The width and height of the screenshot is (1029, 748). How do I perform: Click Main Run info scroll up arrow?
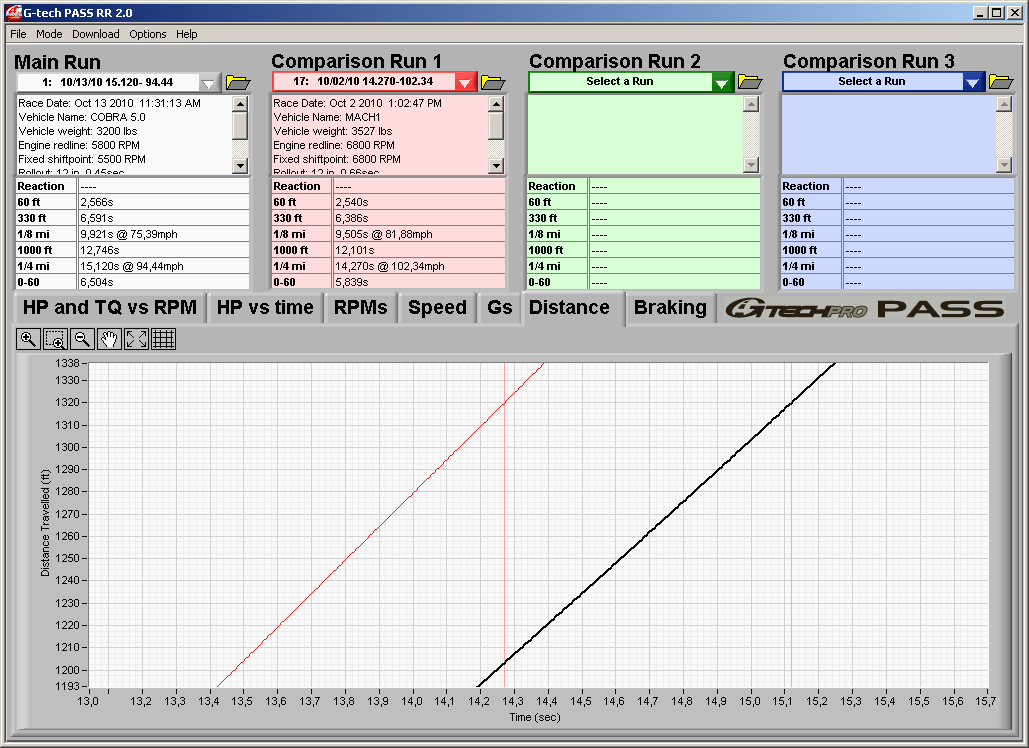pyautogui.click(x=240, y=104)
